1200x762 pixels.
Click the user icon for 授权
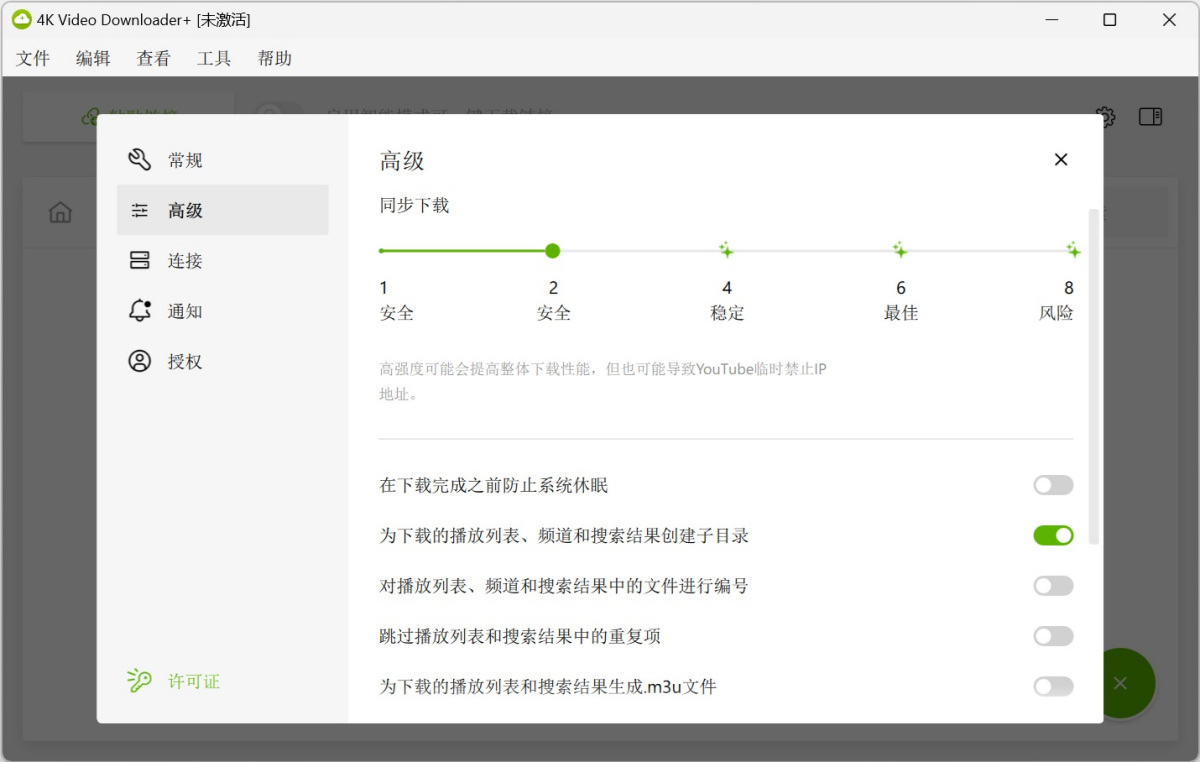140,361
